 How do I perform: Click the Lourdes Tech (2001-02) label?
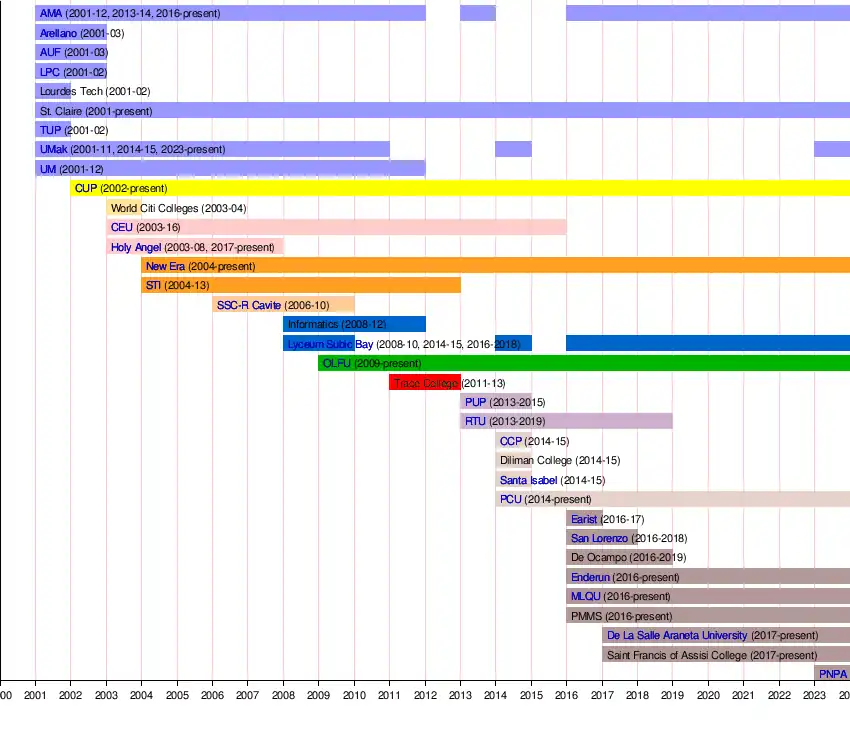click(95, 91)
